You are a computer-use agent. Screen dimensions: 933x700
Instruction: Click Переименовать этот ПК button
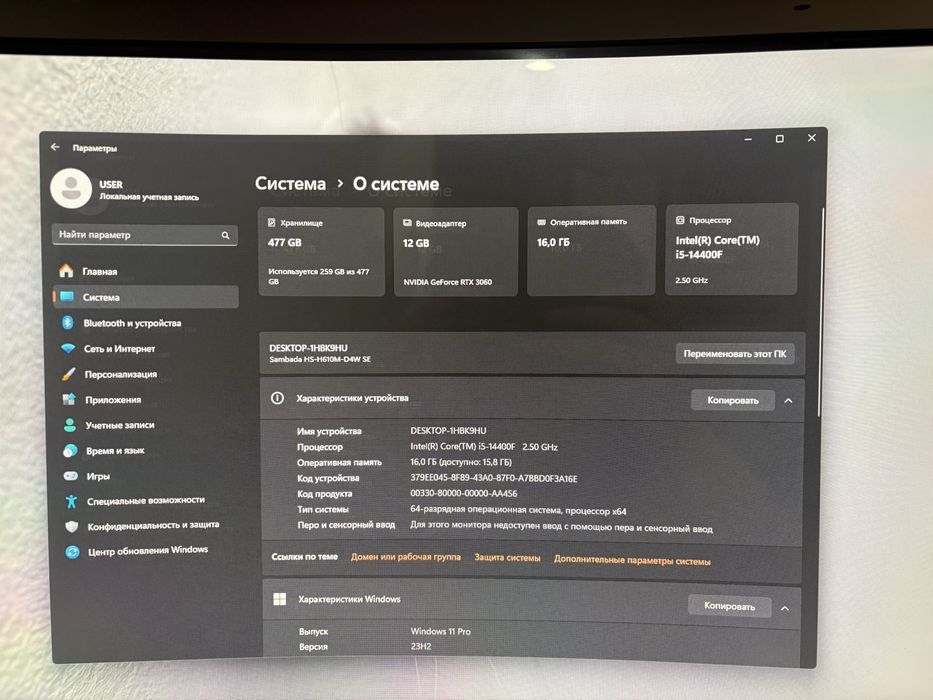click(x=735, y=354)
